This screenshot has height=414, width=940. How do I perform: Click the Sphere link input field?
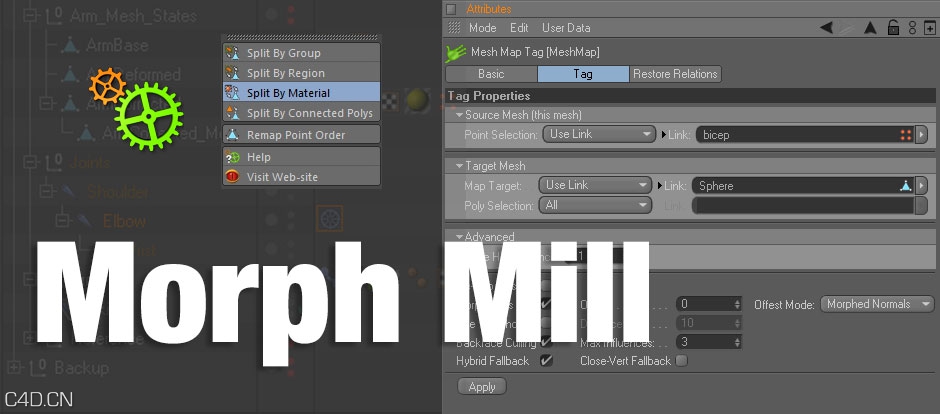coord(803,186)
